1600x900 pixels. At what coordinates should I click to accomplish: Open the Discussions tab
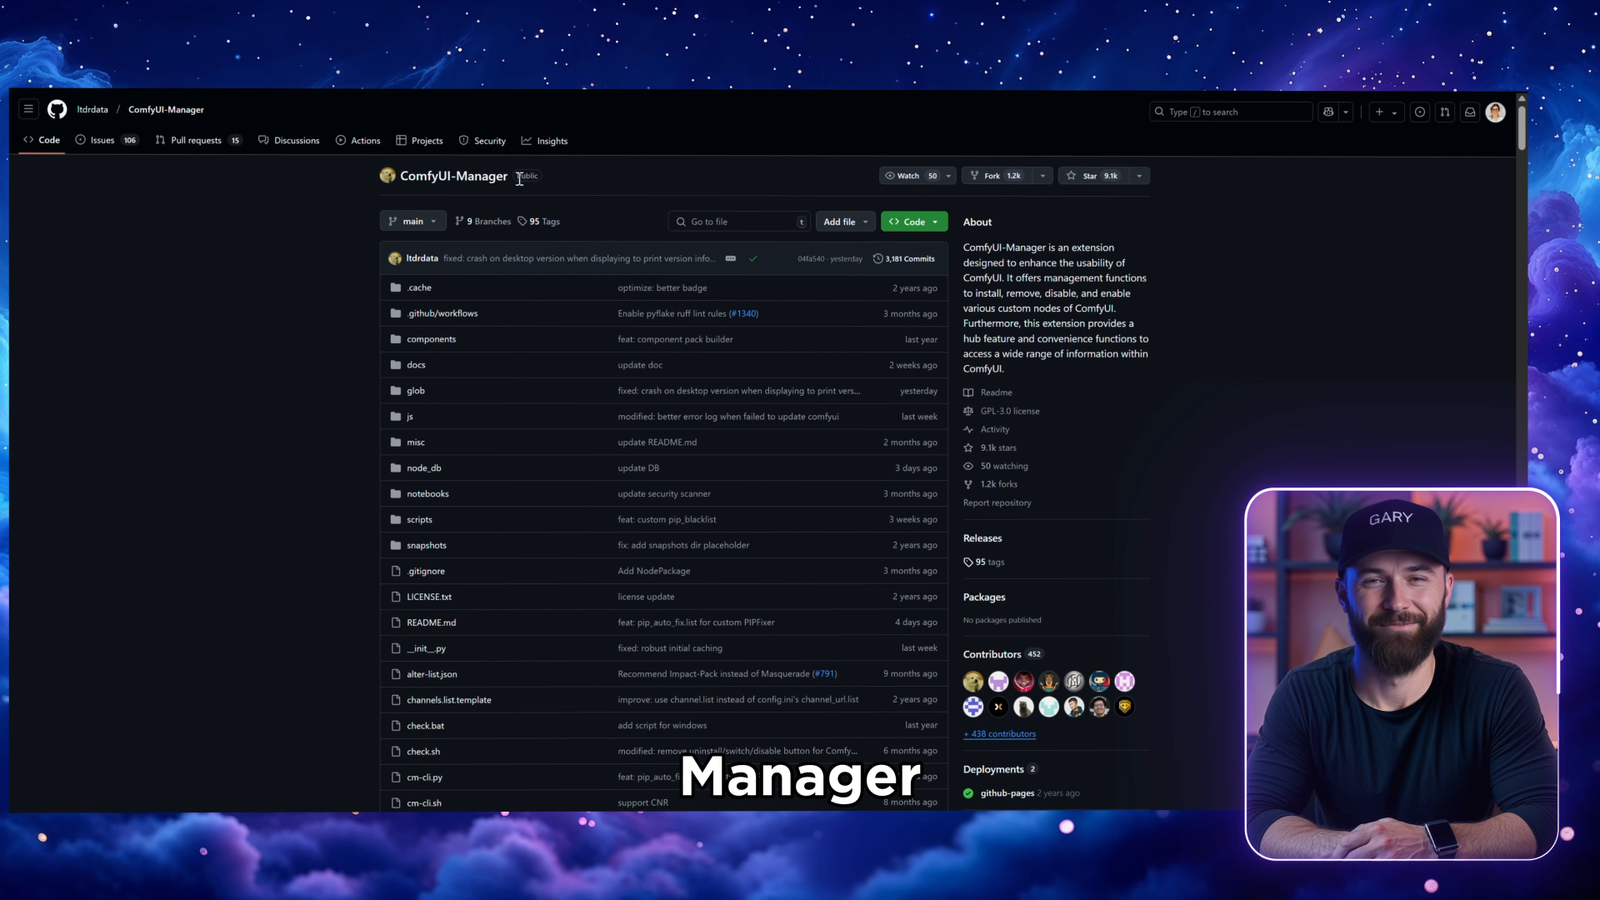point(289,140)
